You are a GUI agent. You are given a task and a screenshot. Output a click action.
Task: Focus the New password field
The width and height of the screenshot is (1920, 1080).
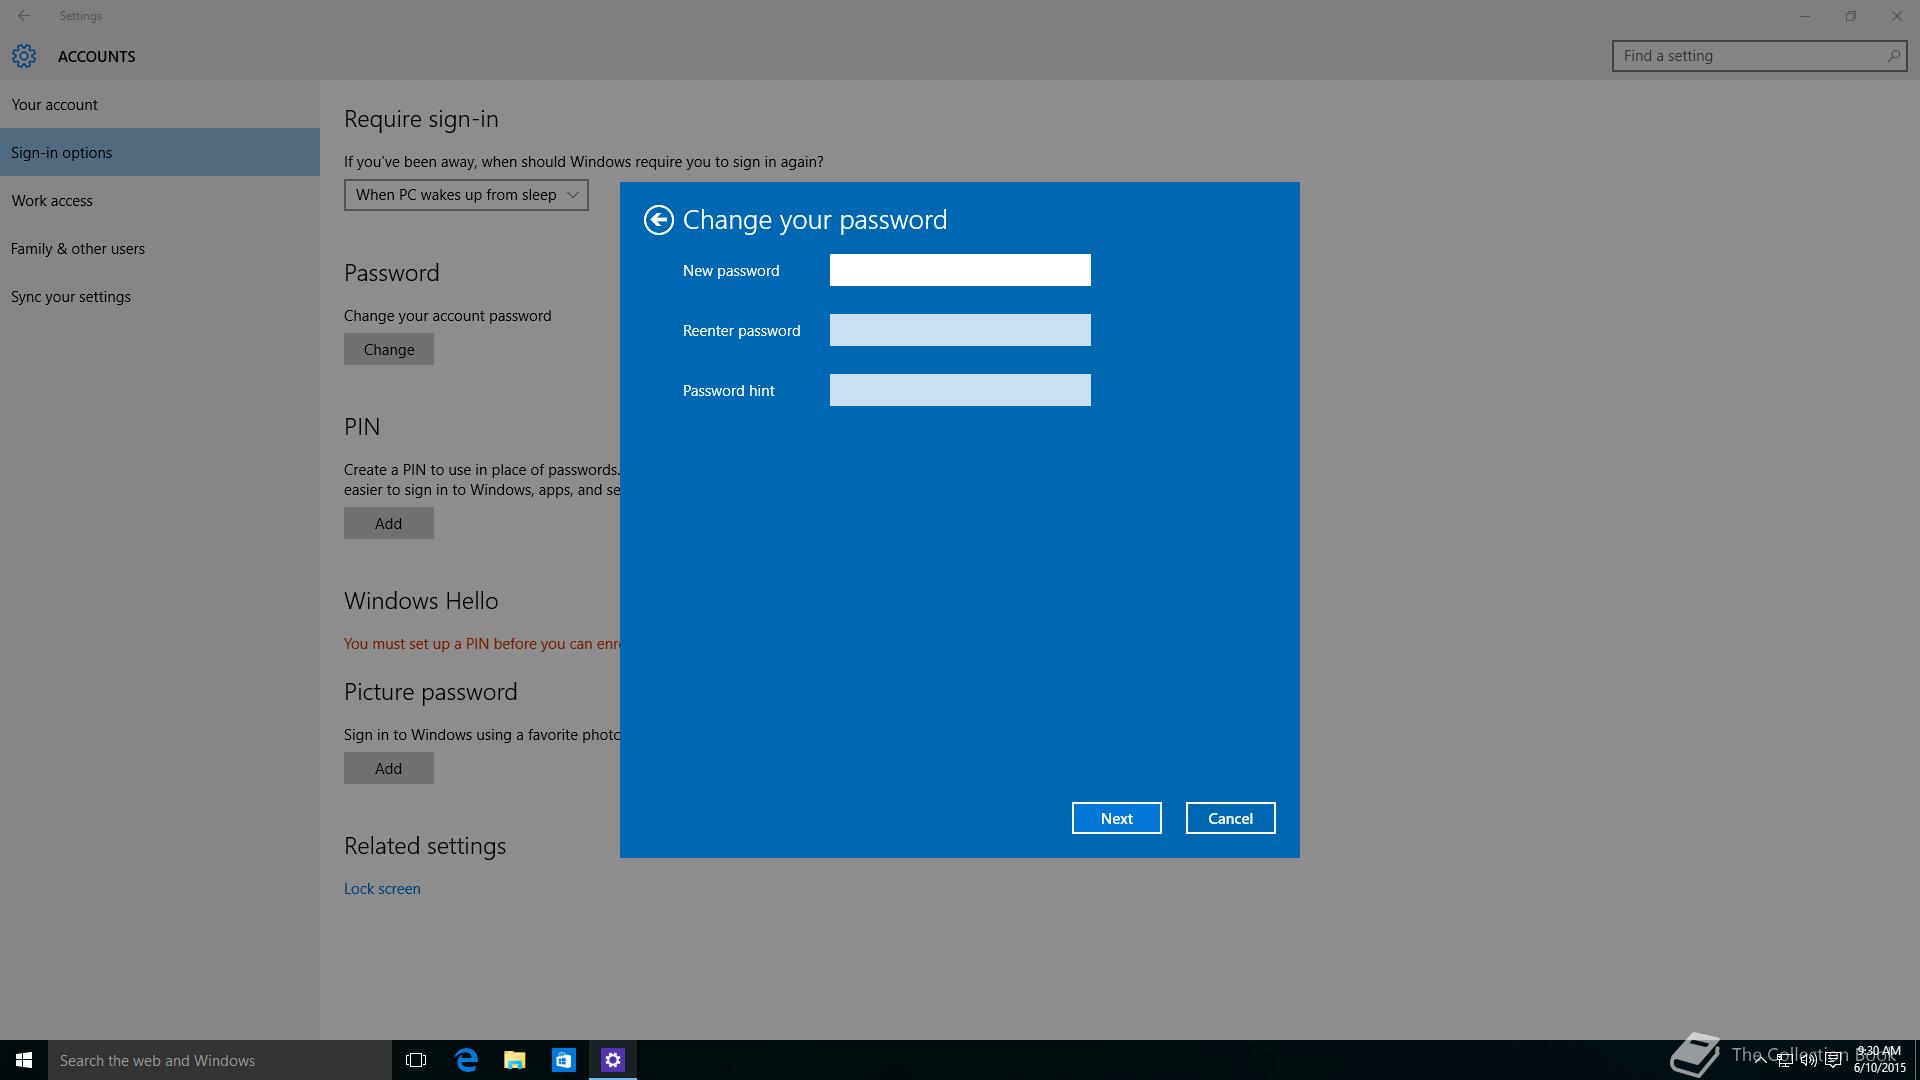click(x=960, y=270)
